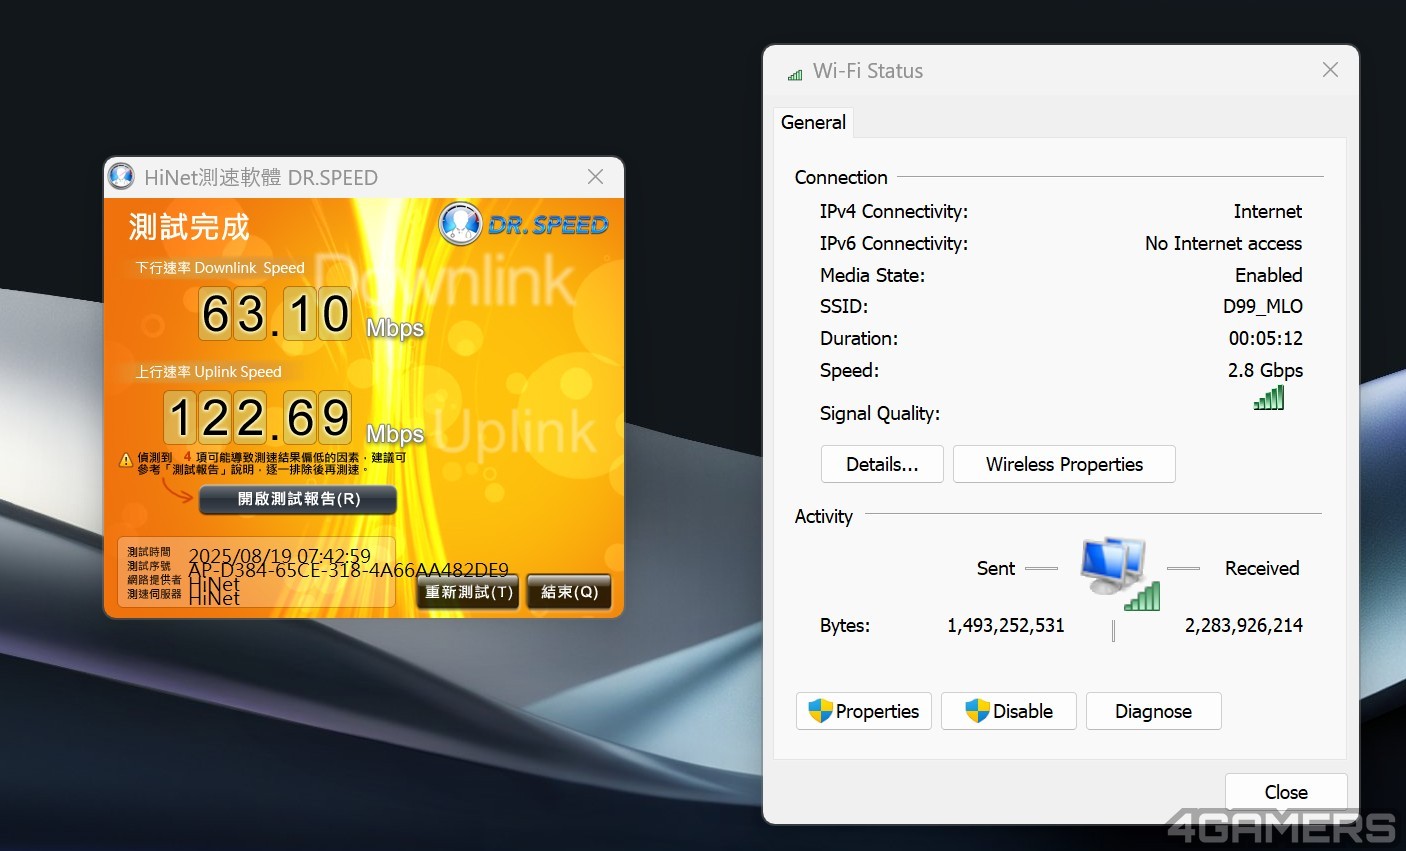Open Wireless Properties

(1064, 464)
